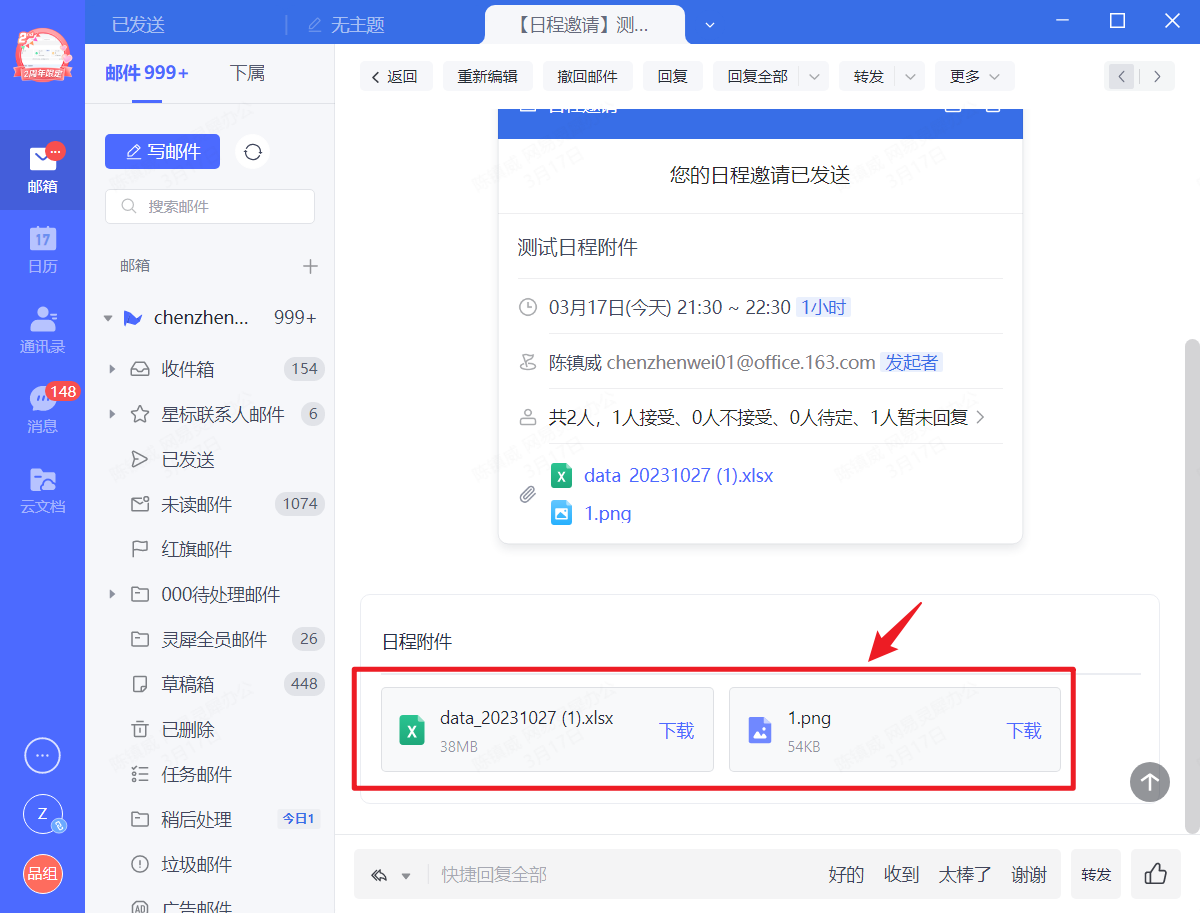Click the 撤回邮件 button
The width and height of the screenshot is (1200, 913).
click(588, 77)
